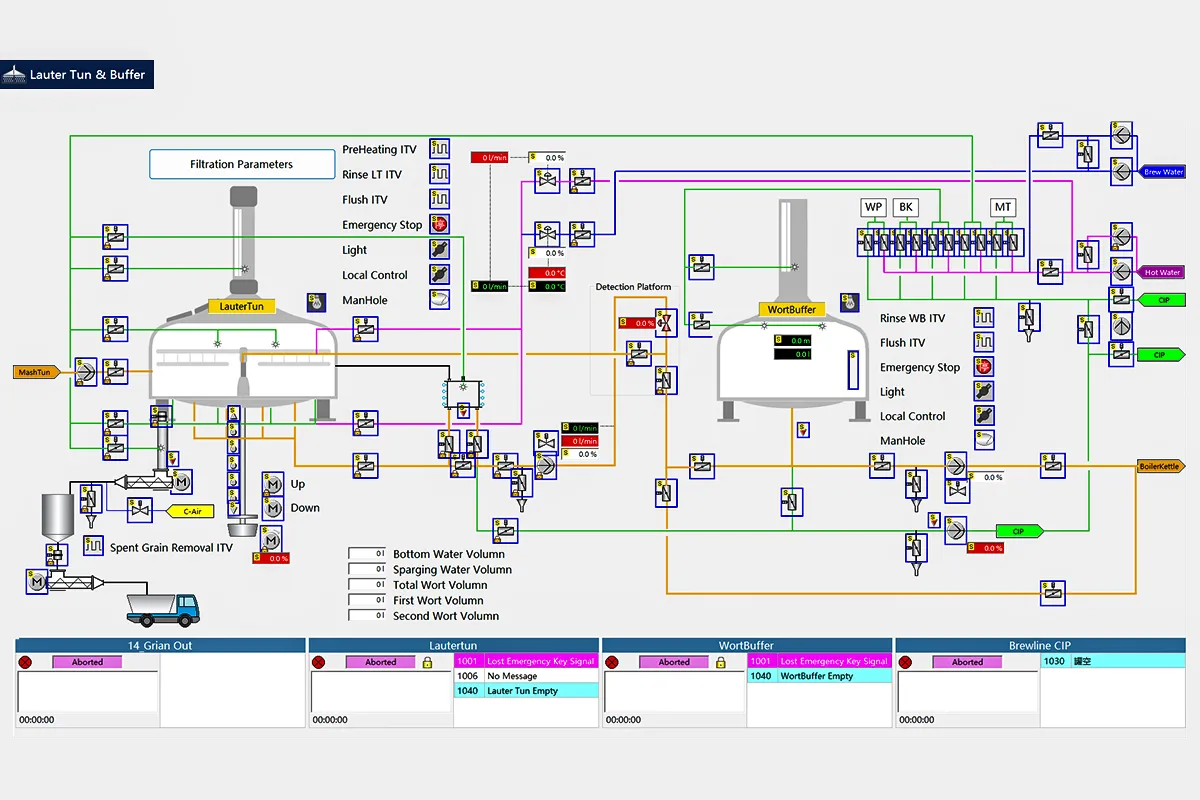1200x800 pixels.
Task: Click the padlock icon in the WortBuffer panel
Action: [x=721, y=662]
